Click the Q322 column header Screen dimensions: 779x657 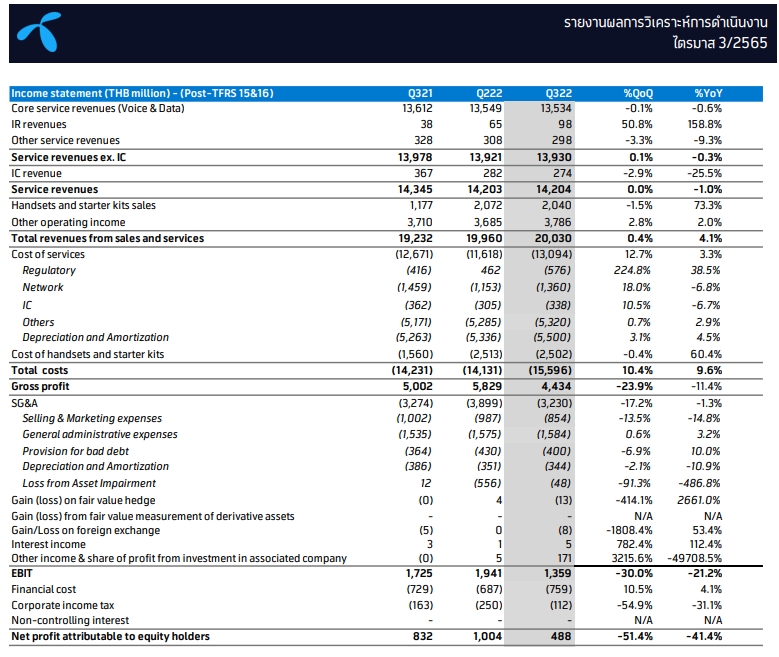click(559, 93)
